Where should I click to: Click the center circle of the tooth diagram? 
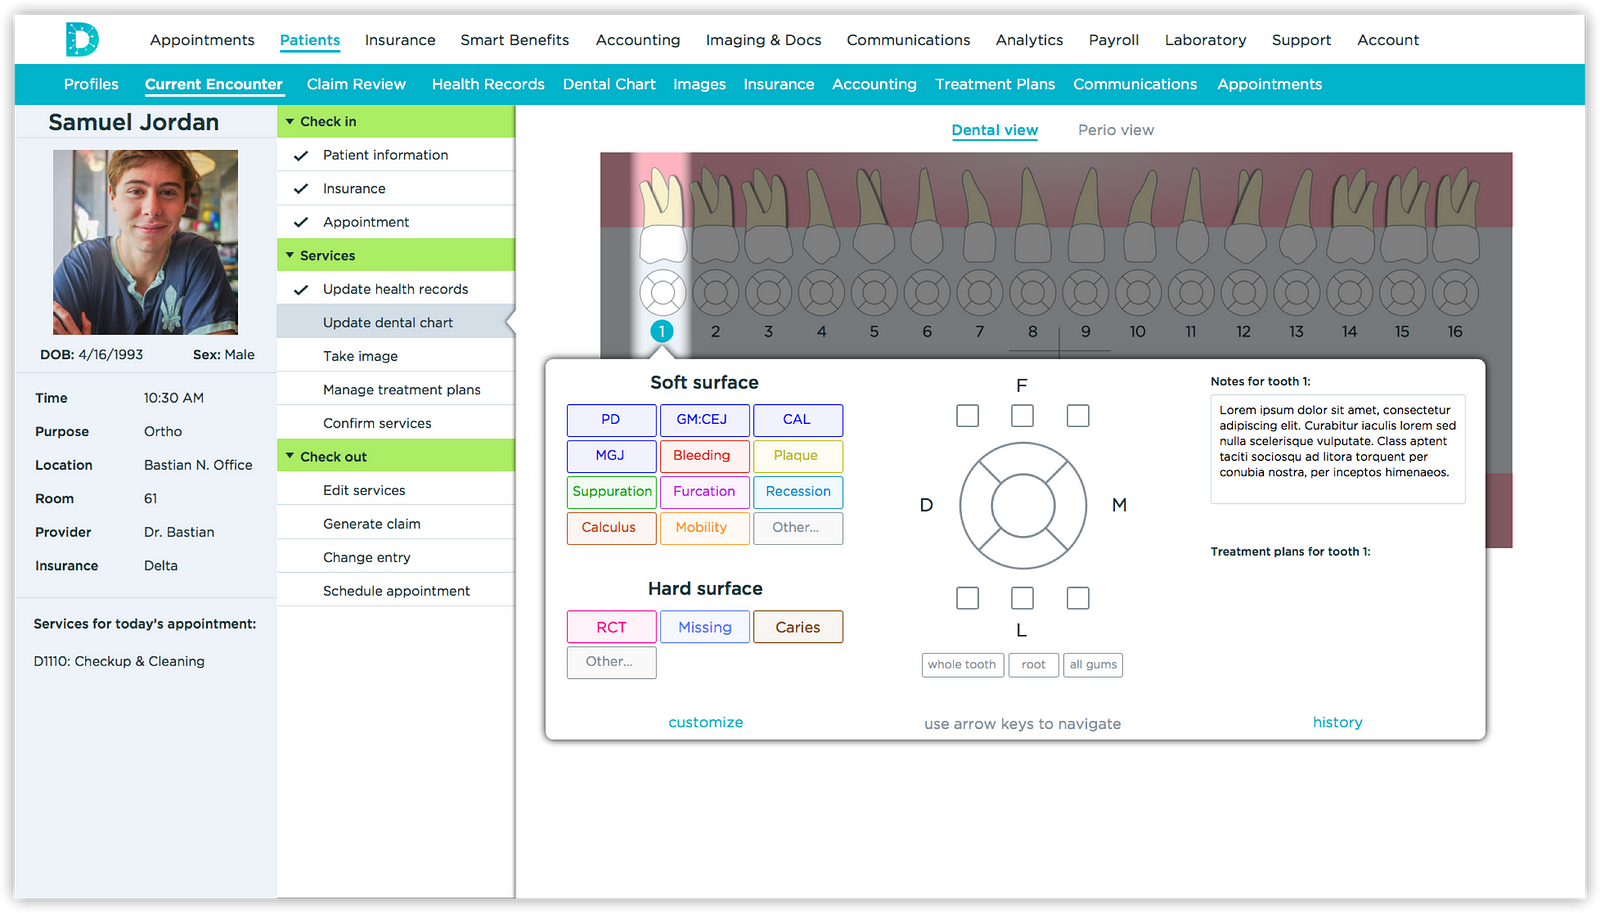(1022, 505)
